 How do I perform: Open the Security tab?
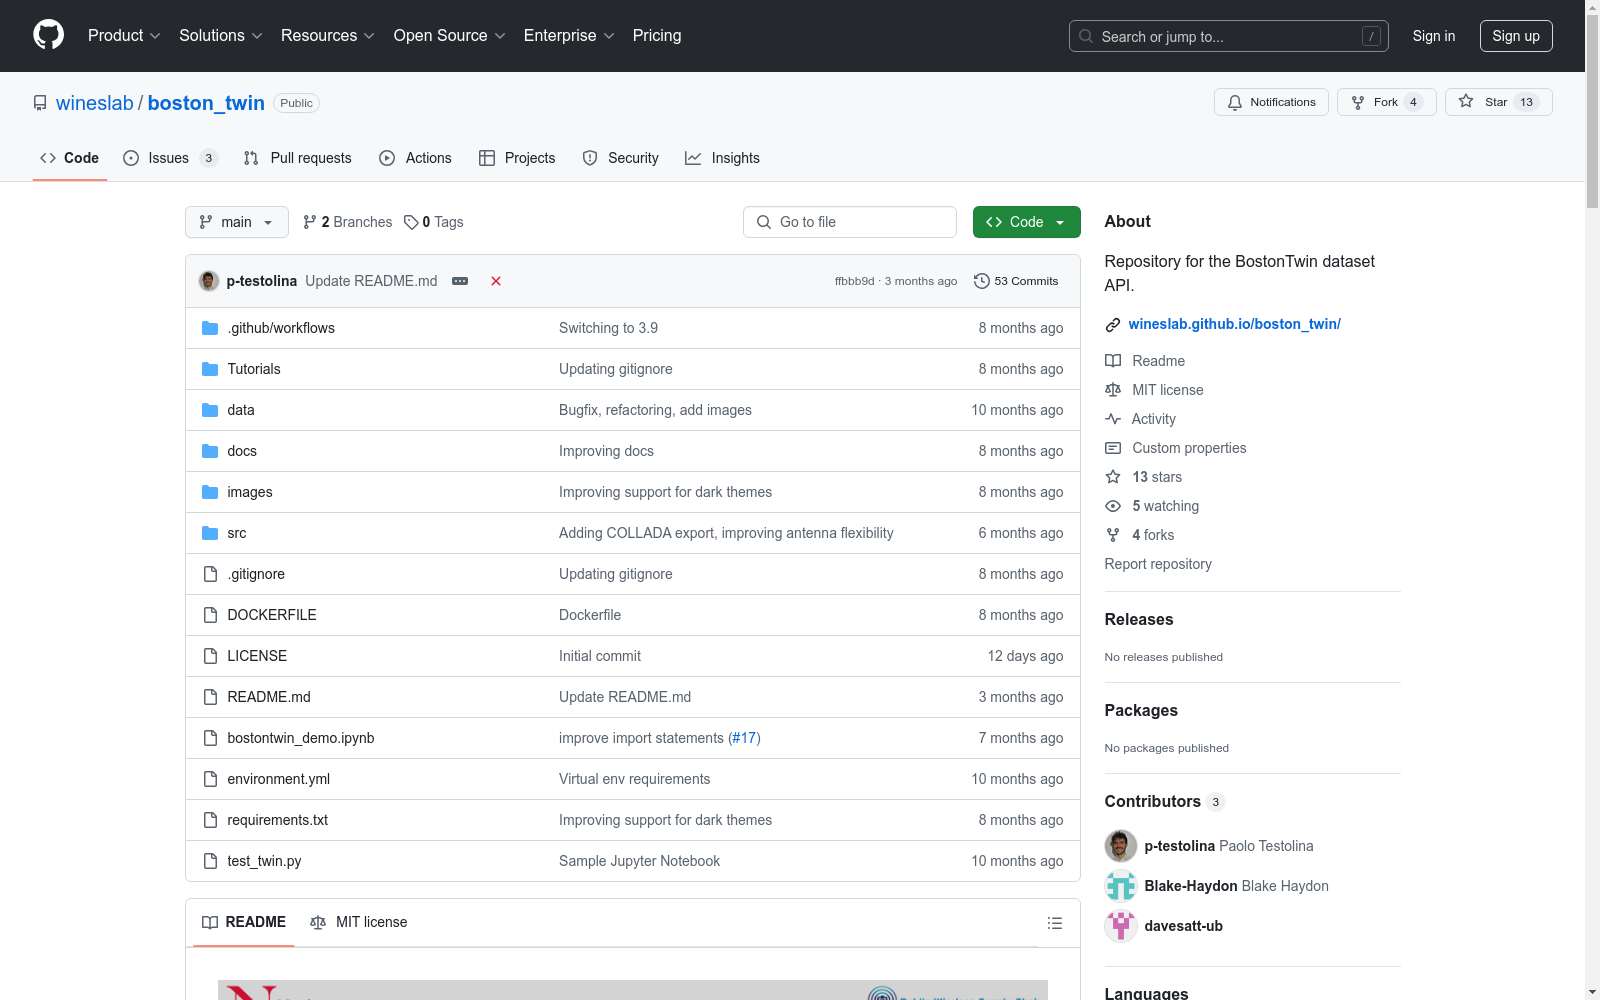[621, 158]
